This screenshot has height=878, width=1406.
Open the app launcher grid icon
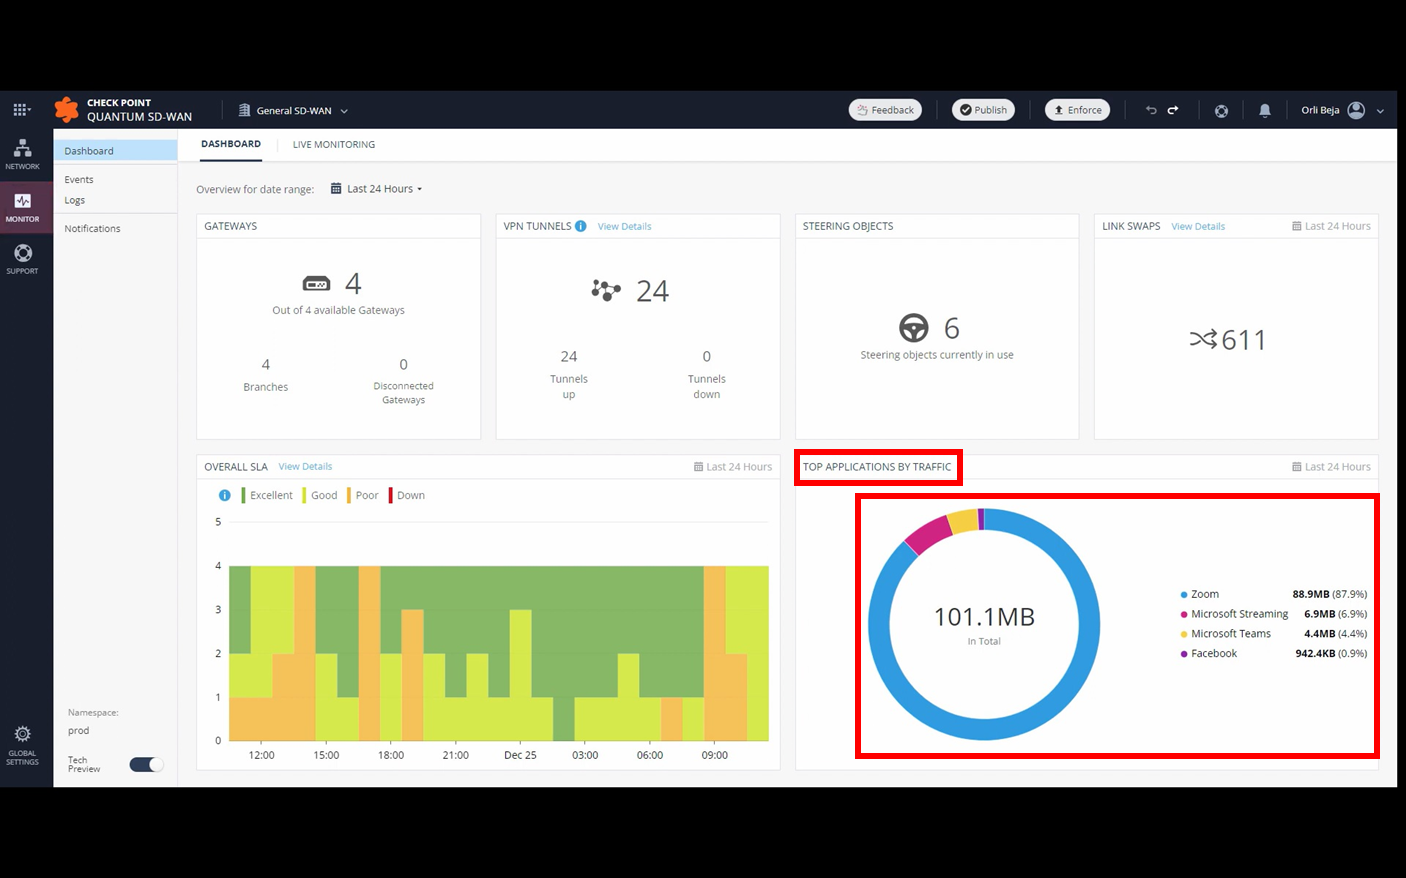coord(21,110)
